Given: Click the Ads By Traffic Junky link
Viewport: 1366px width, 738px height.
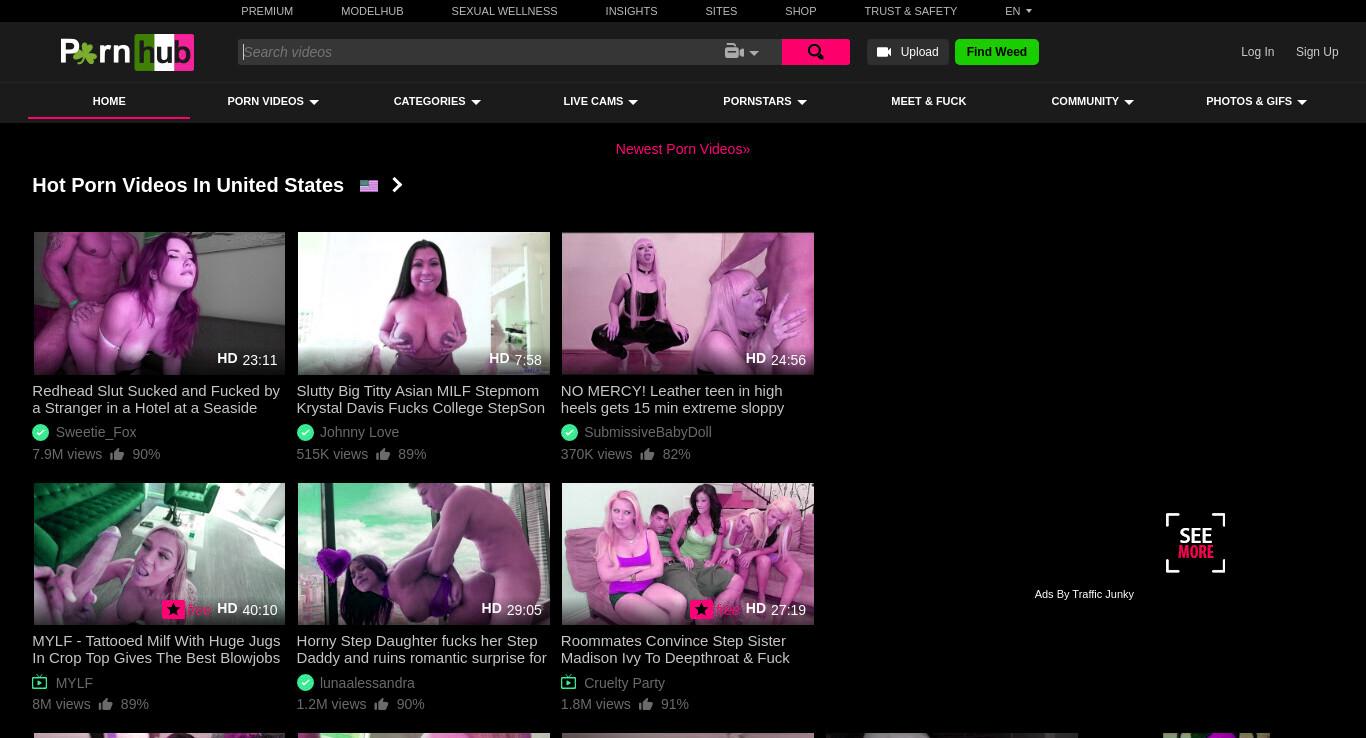Looking at the screenshot, I should point(1084,594).
